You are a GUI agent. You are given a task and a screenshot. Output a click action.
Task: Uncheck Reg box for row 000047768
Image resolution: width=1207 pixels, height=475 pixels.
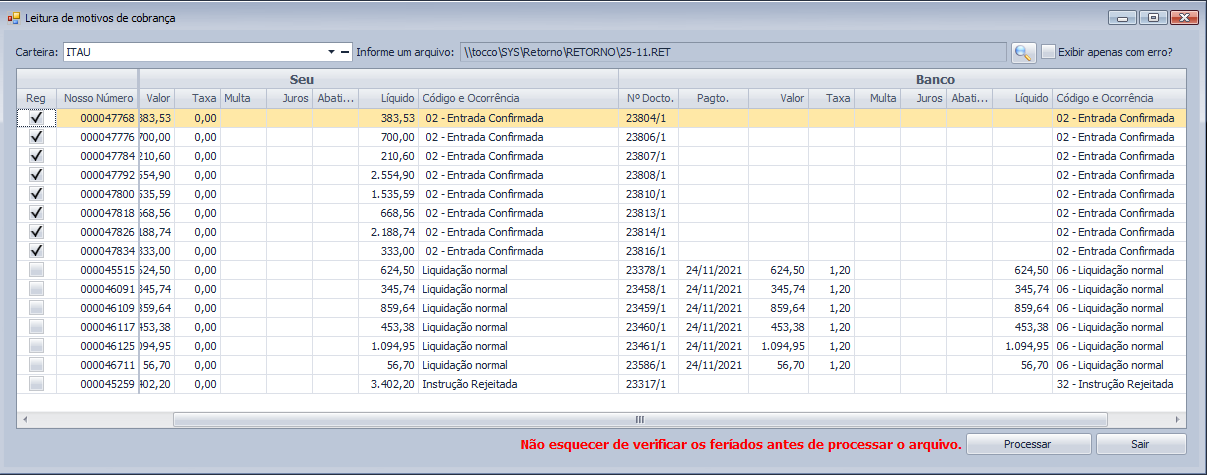point(36,118)
